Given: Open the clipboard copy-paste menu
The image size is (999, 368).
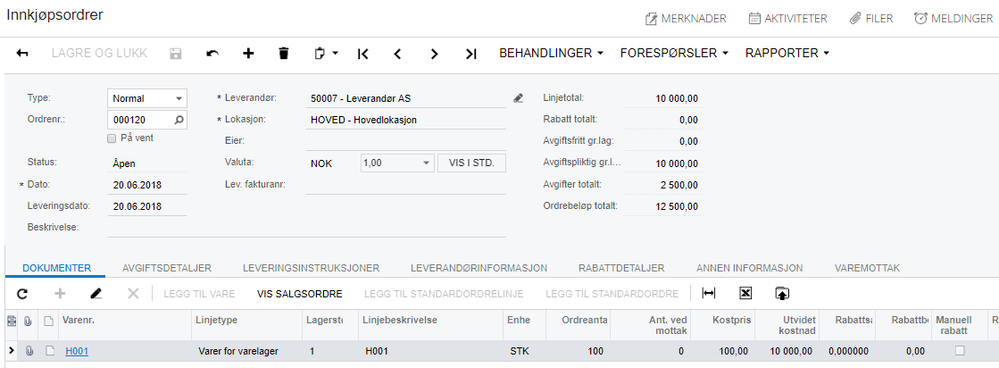Looking at the screenshot, I should click(326, 54).
